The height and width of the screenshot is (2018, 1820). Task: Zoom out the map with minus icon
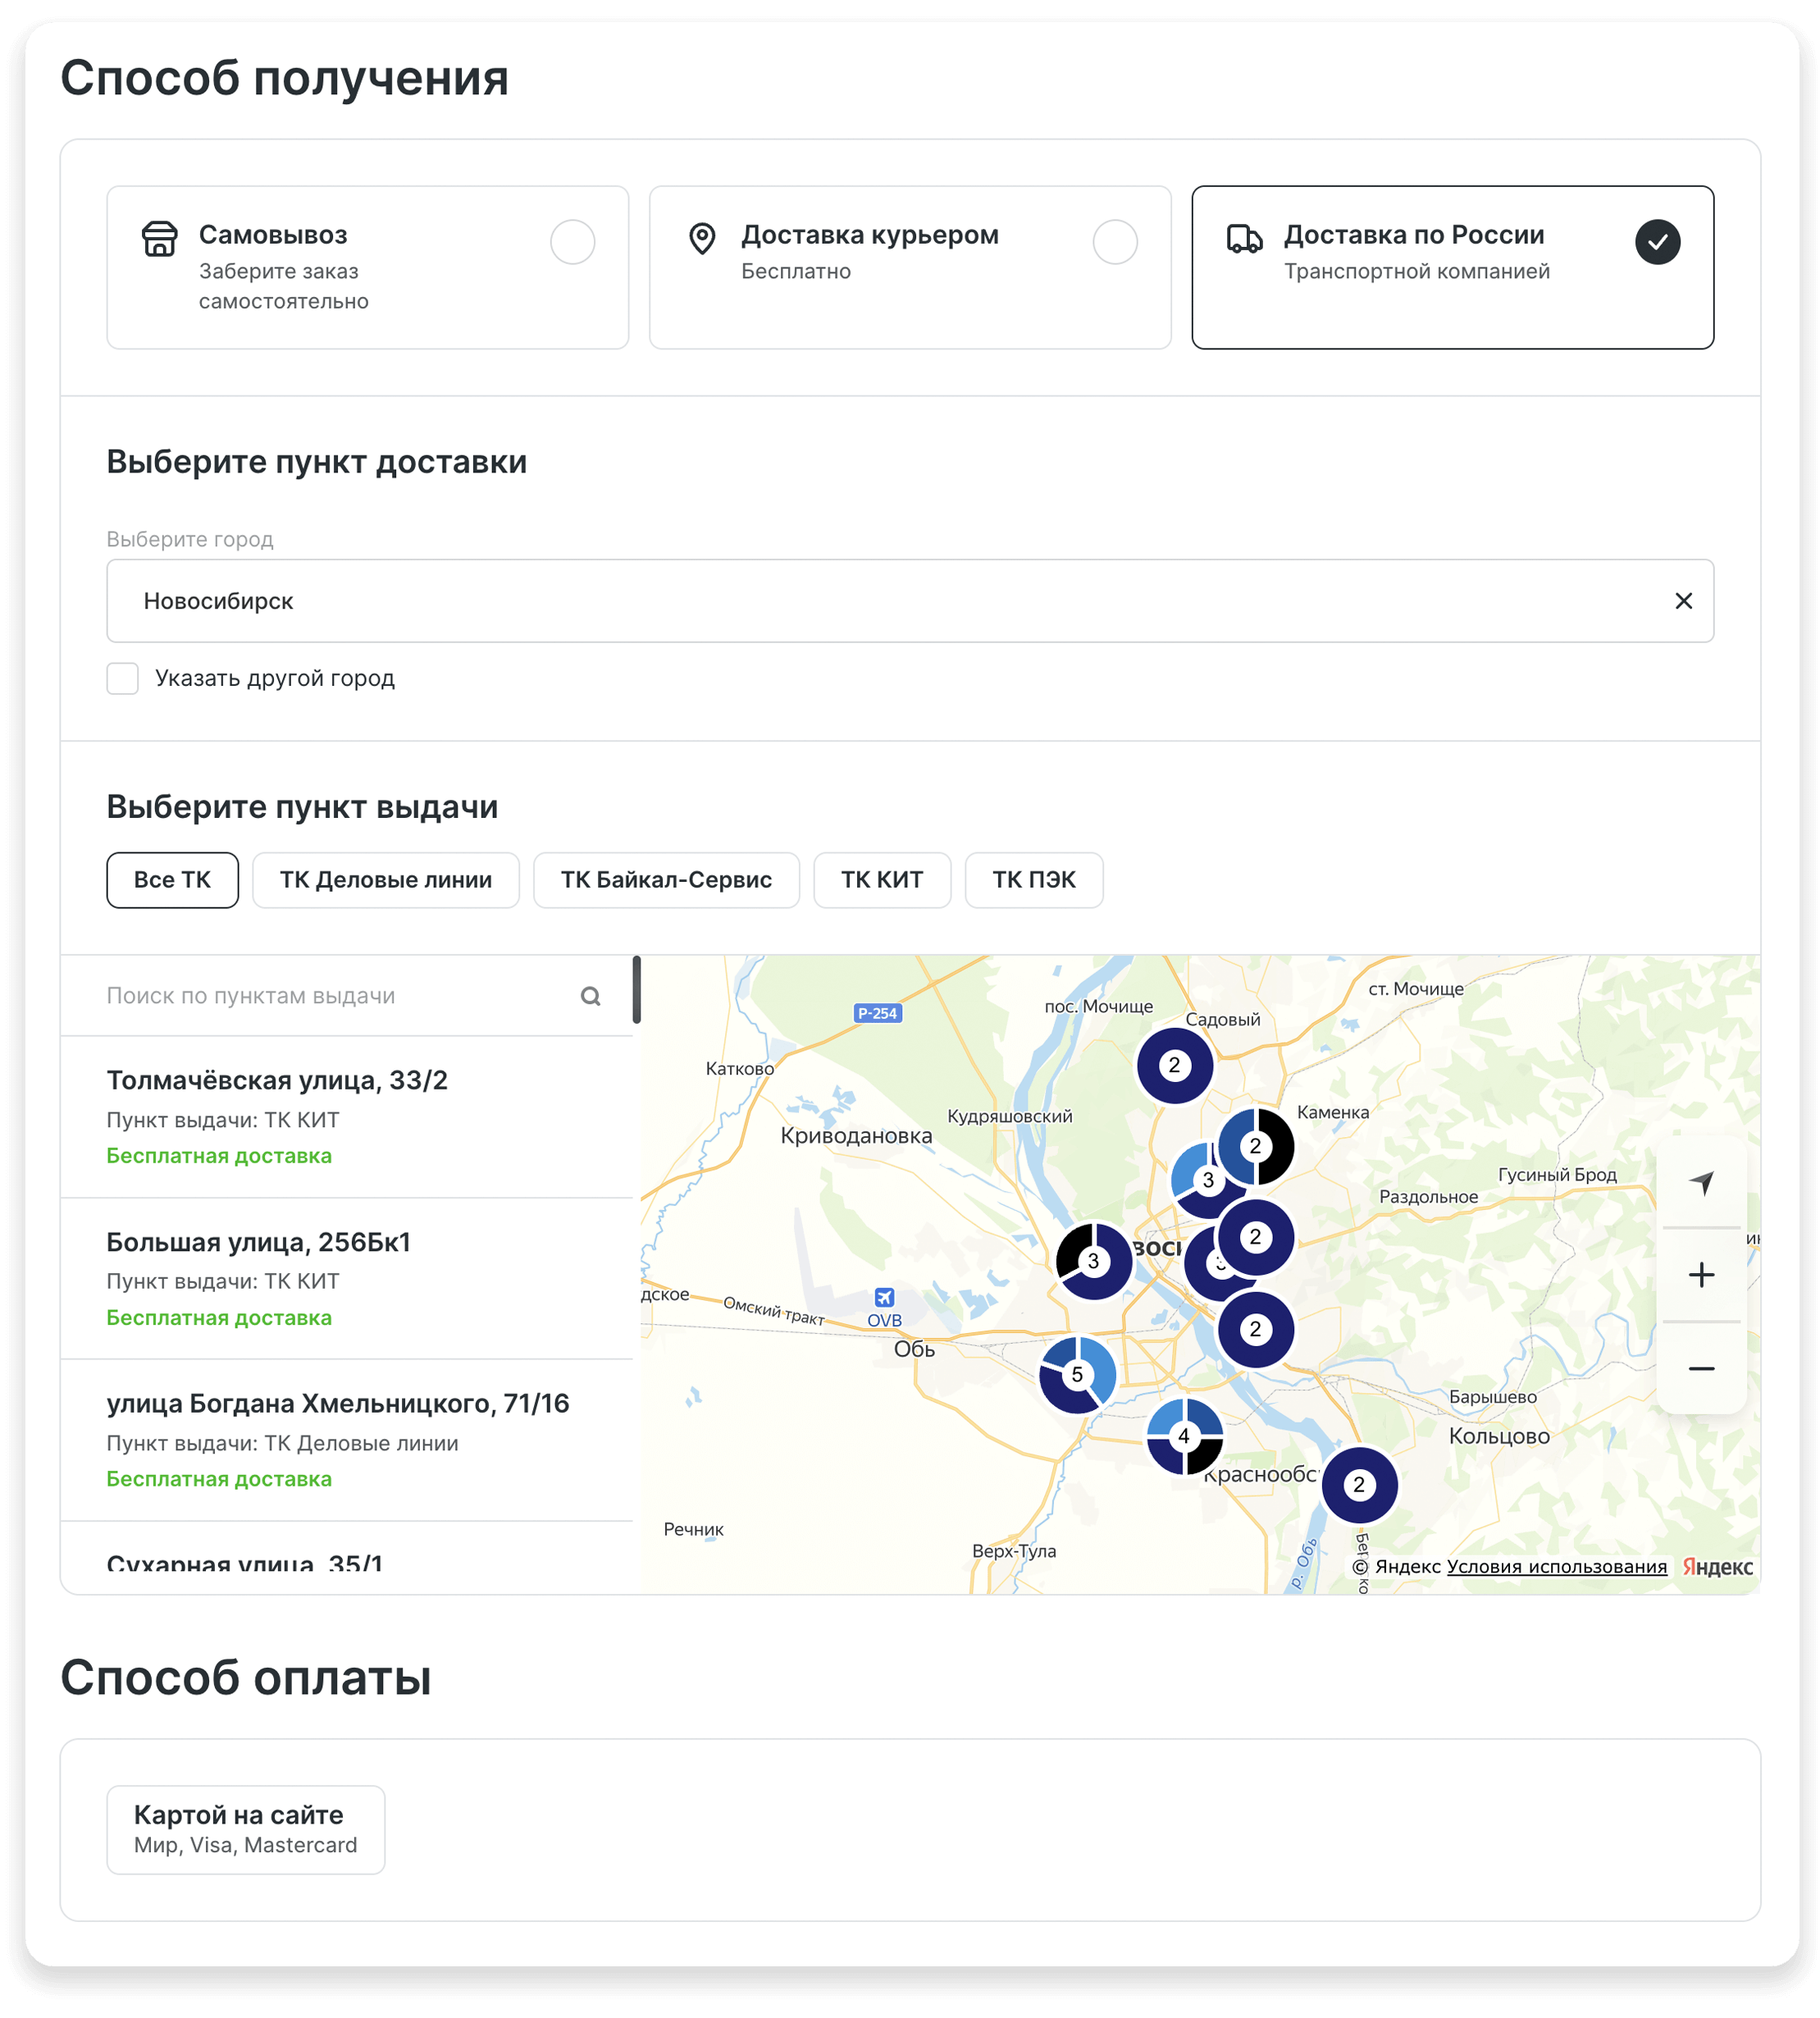tap(1701, 1368)
